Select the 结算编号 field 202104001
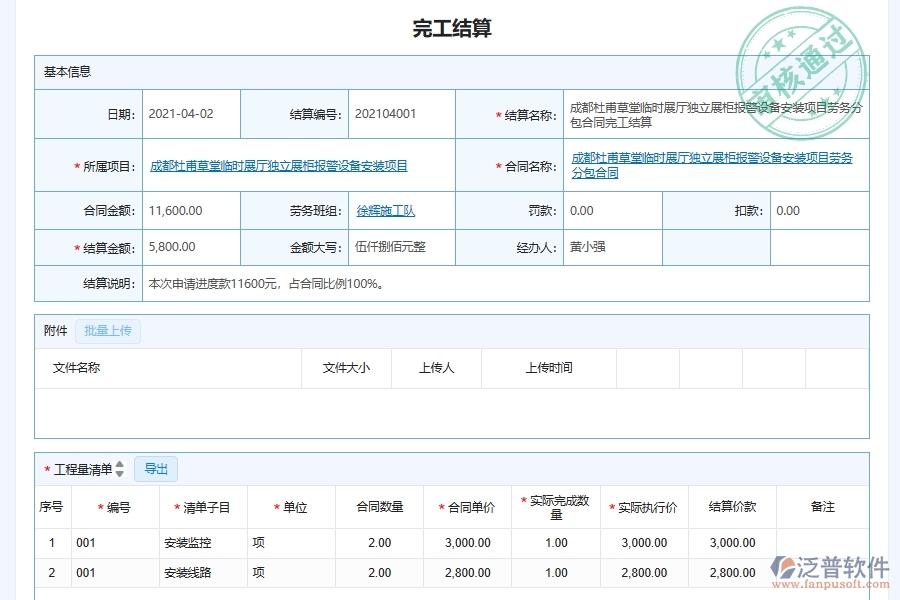900x600 pixels. pyautogui.click(x=386, y=113)
